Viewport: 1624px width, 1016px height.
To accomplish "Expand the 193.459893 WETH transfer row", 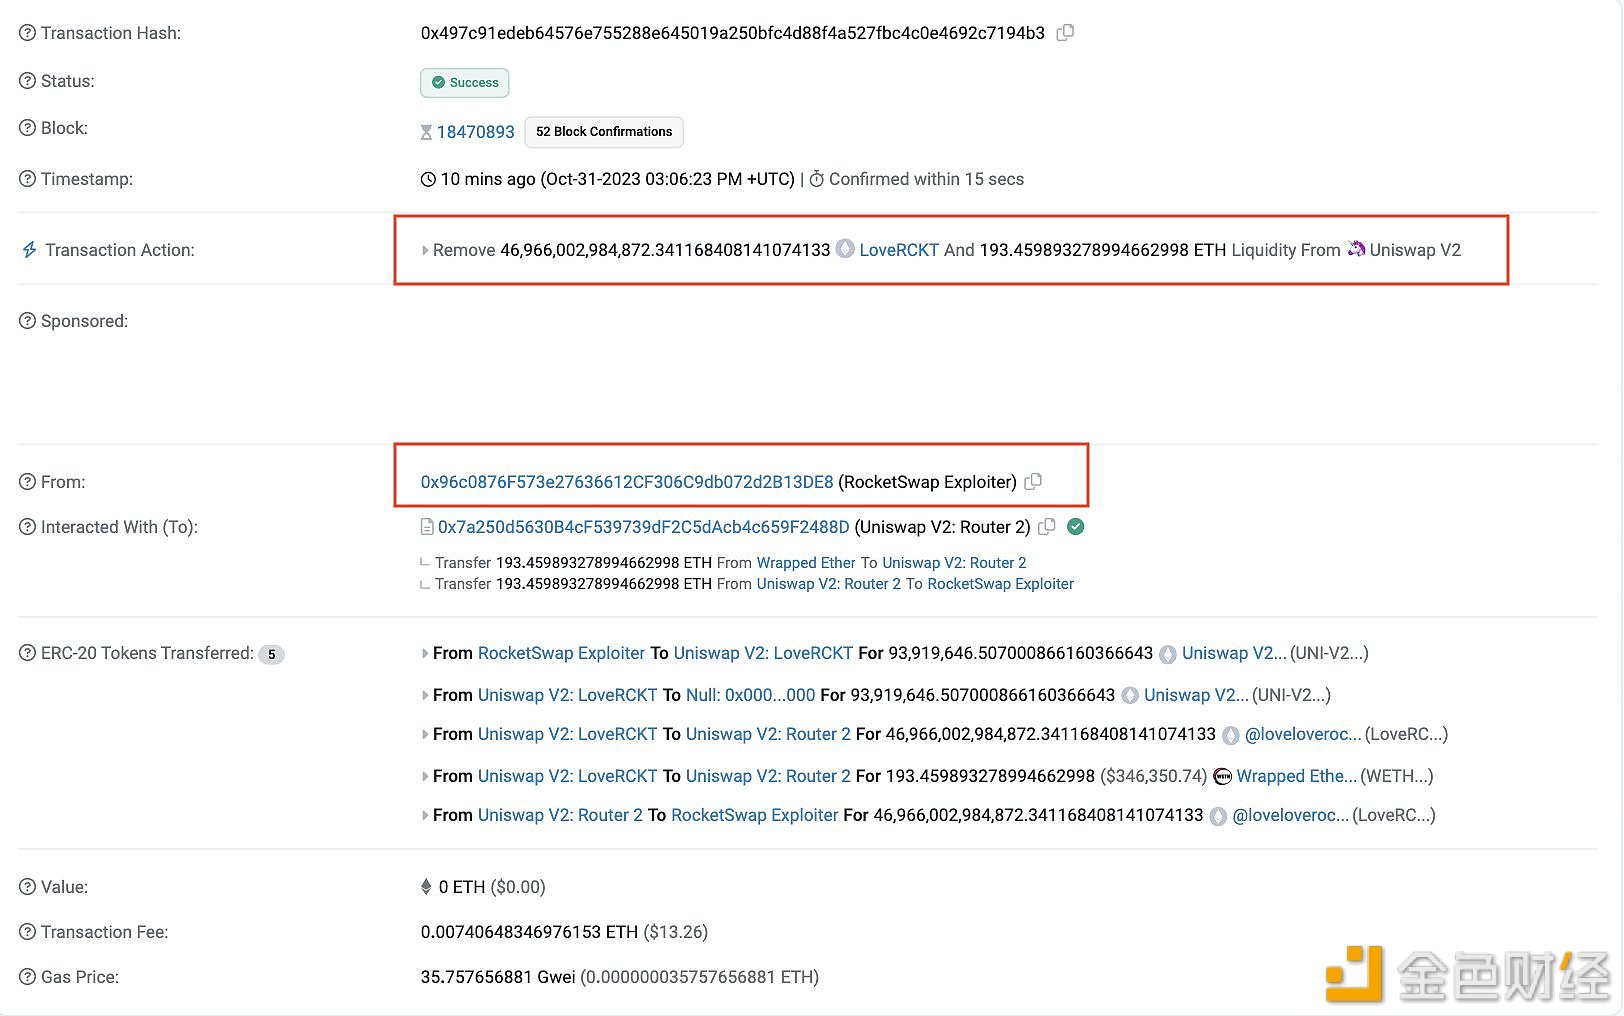I will (425, 776).
